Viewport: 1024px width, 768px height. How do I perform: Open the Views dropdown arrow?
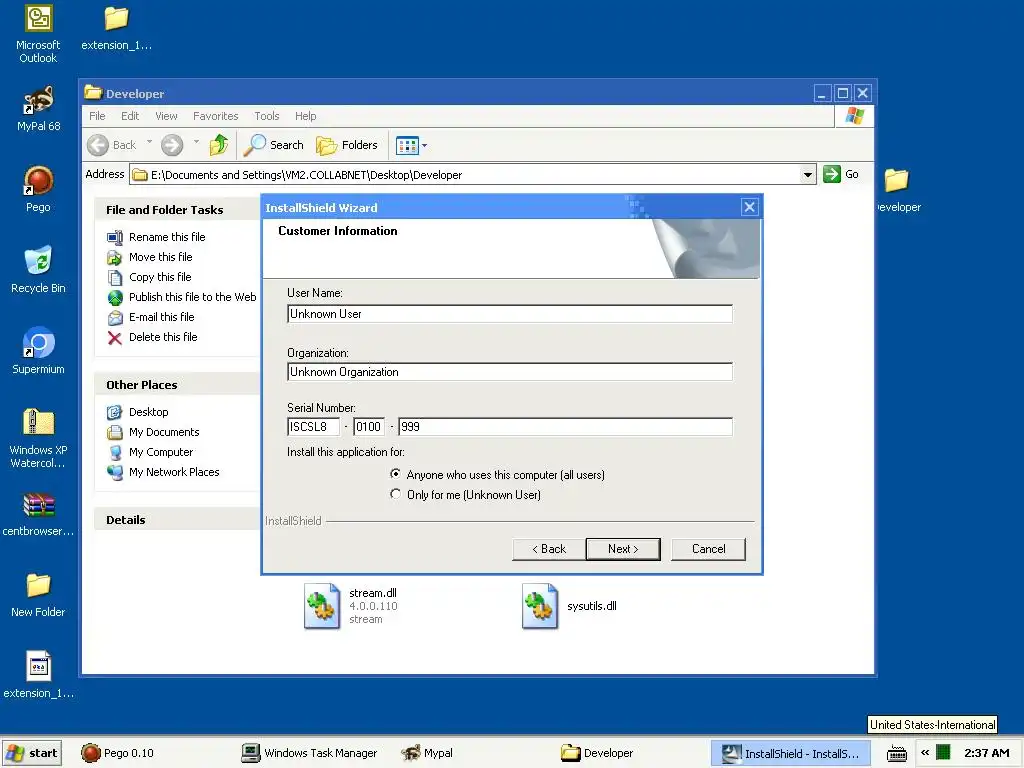coord(424,145)
